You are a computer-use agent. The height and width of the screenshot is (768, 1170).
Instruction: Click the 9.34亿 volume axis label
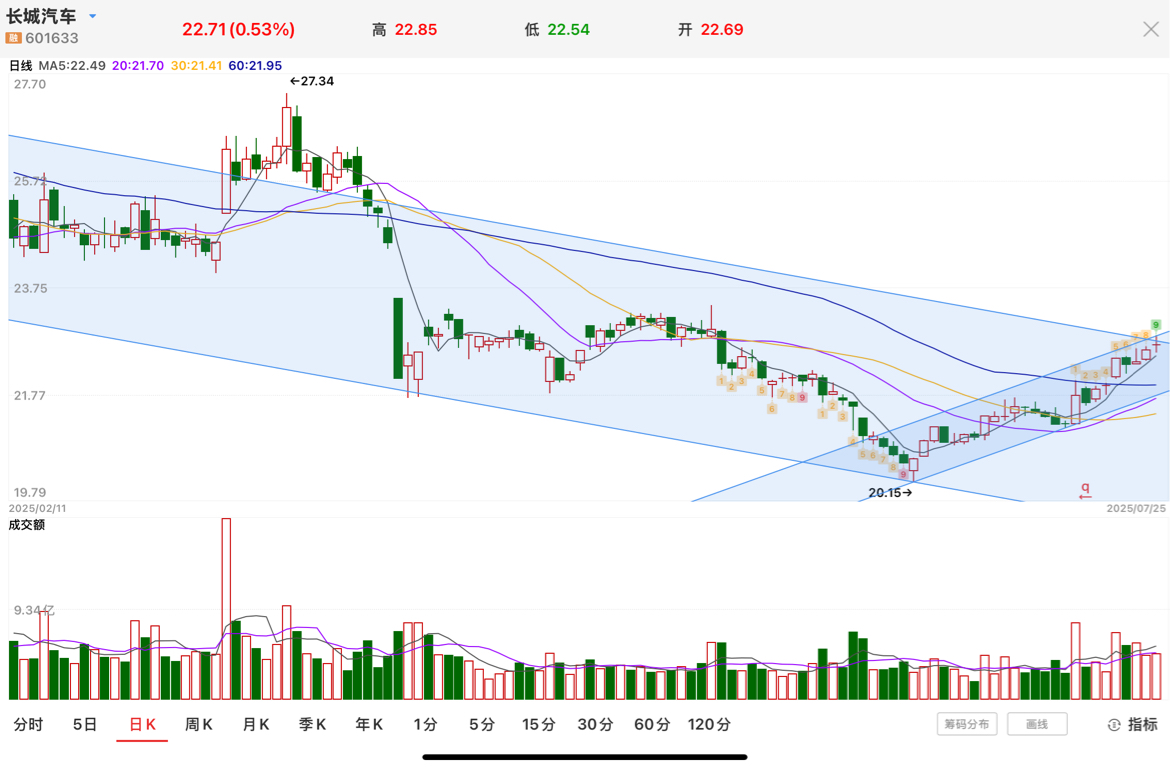[x=34, y=611]
